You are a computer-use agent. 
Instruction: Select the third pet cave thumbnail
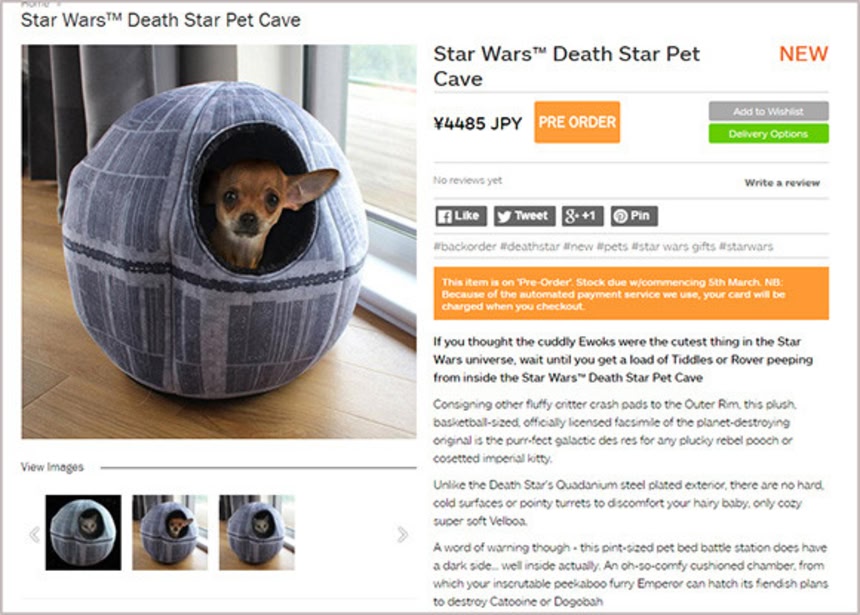point(257,533)
